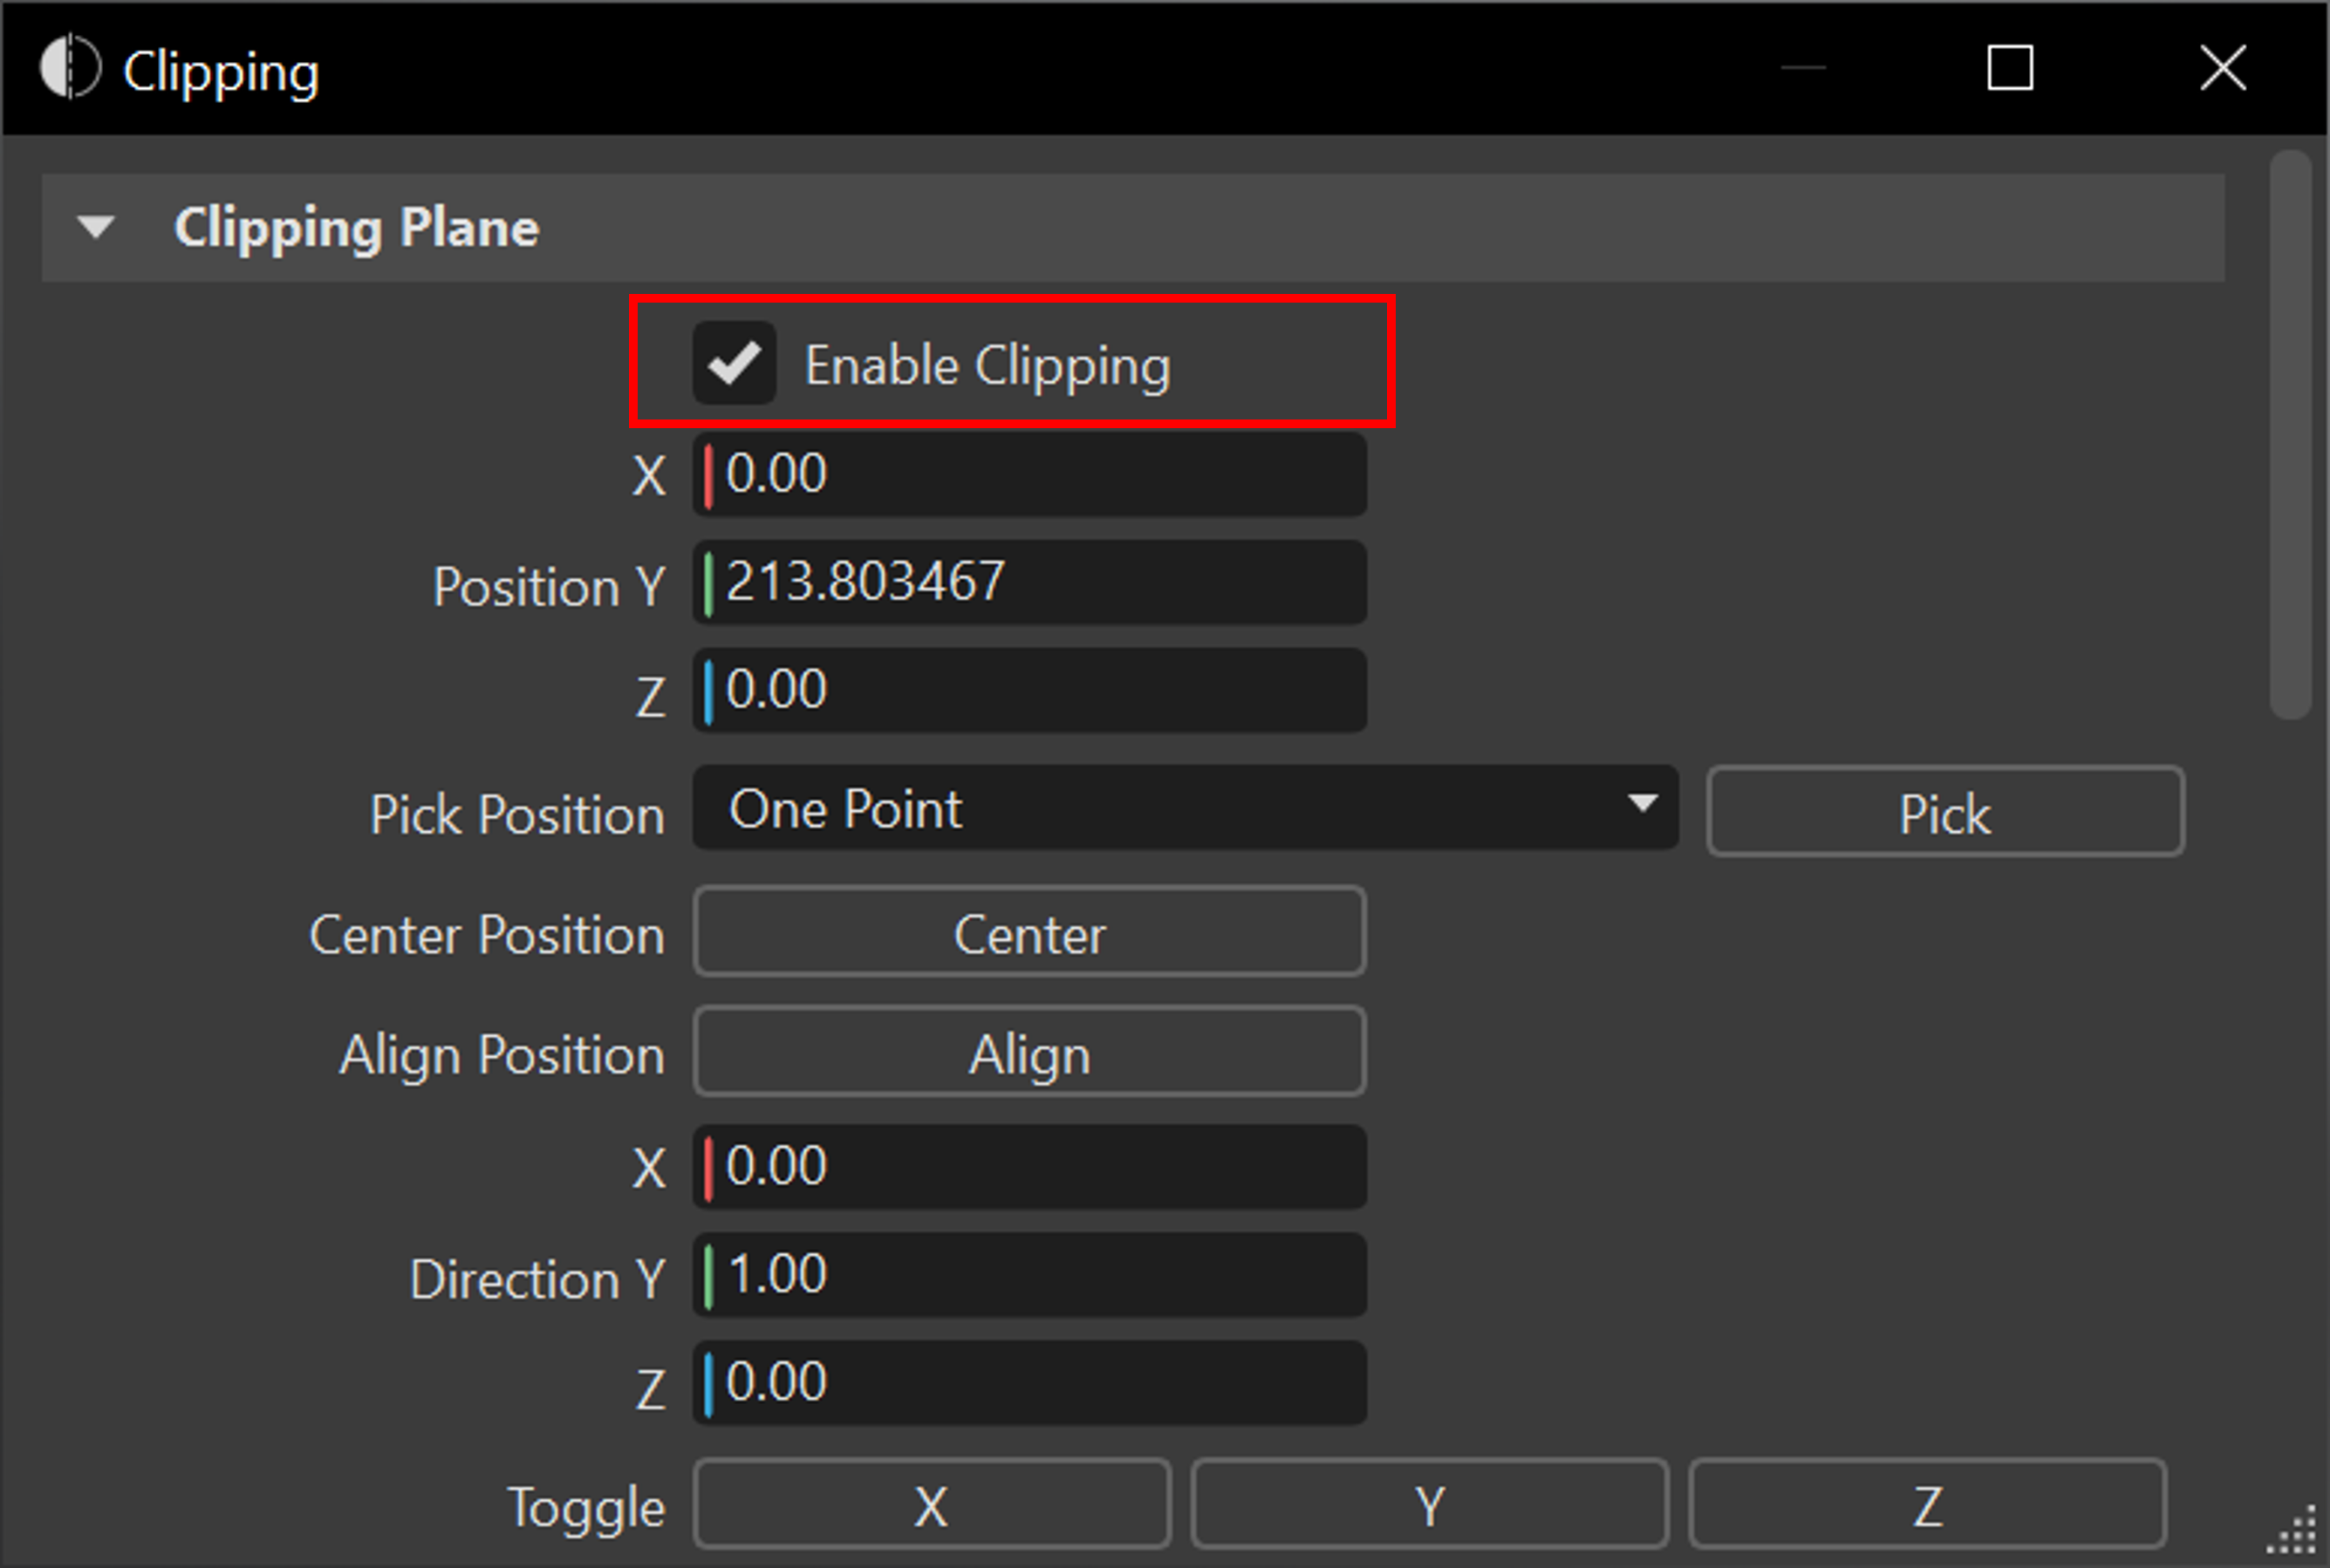The image size is (2330, 1568).
Task: Close the Clipping window
Action: click(x=2222, y=68)
